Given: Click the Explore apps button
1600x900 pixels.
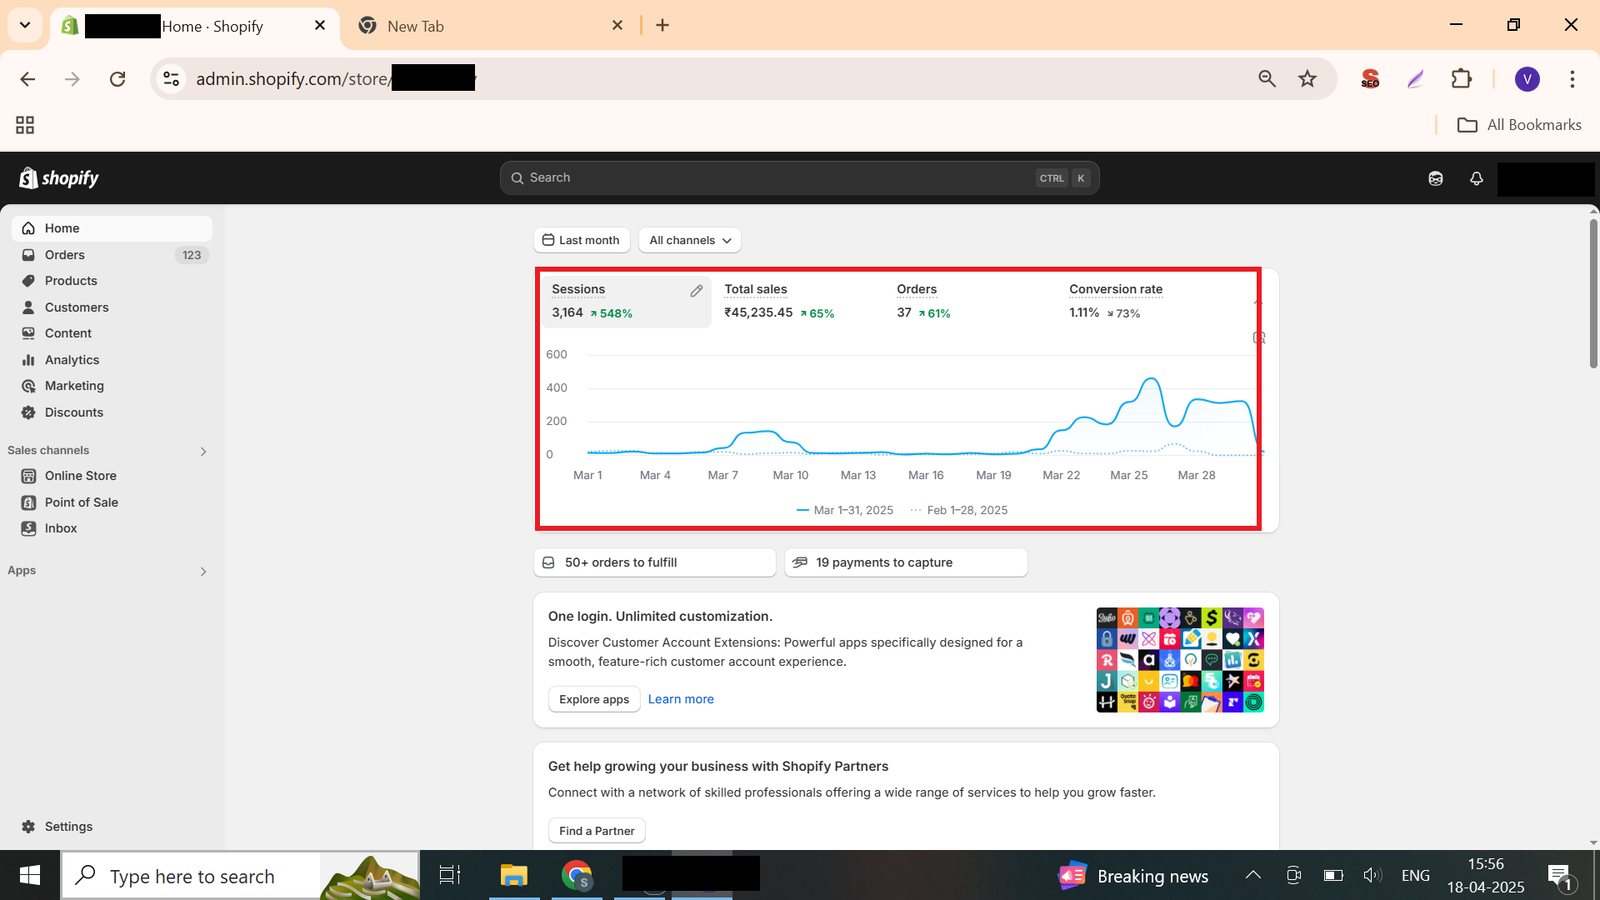Looking at the screenshot, I should (594, 699).
